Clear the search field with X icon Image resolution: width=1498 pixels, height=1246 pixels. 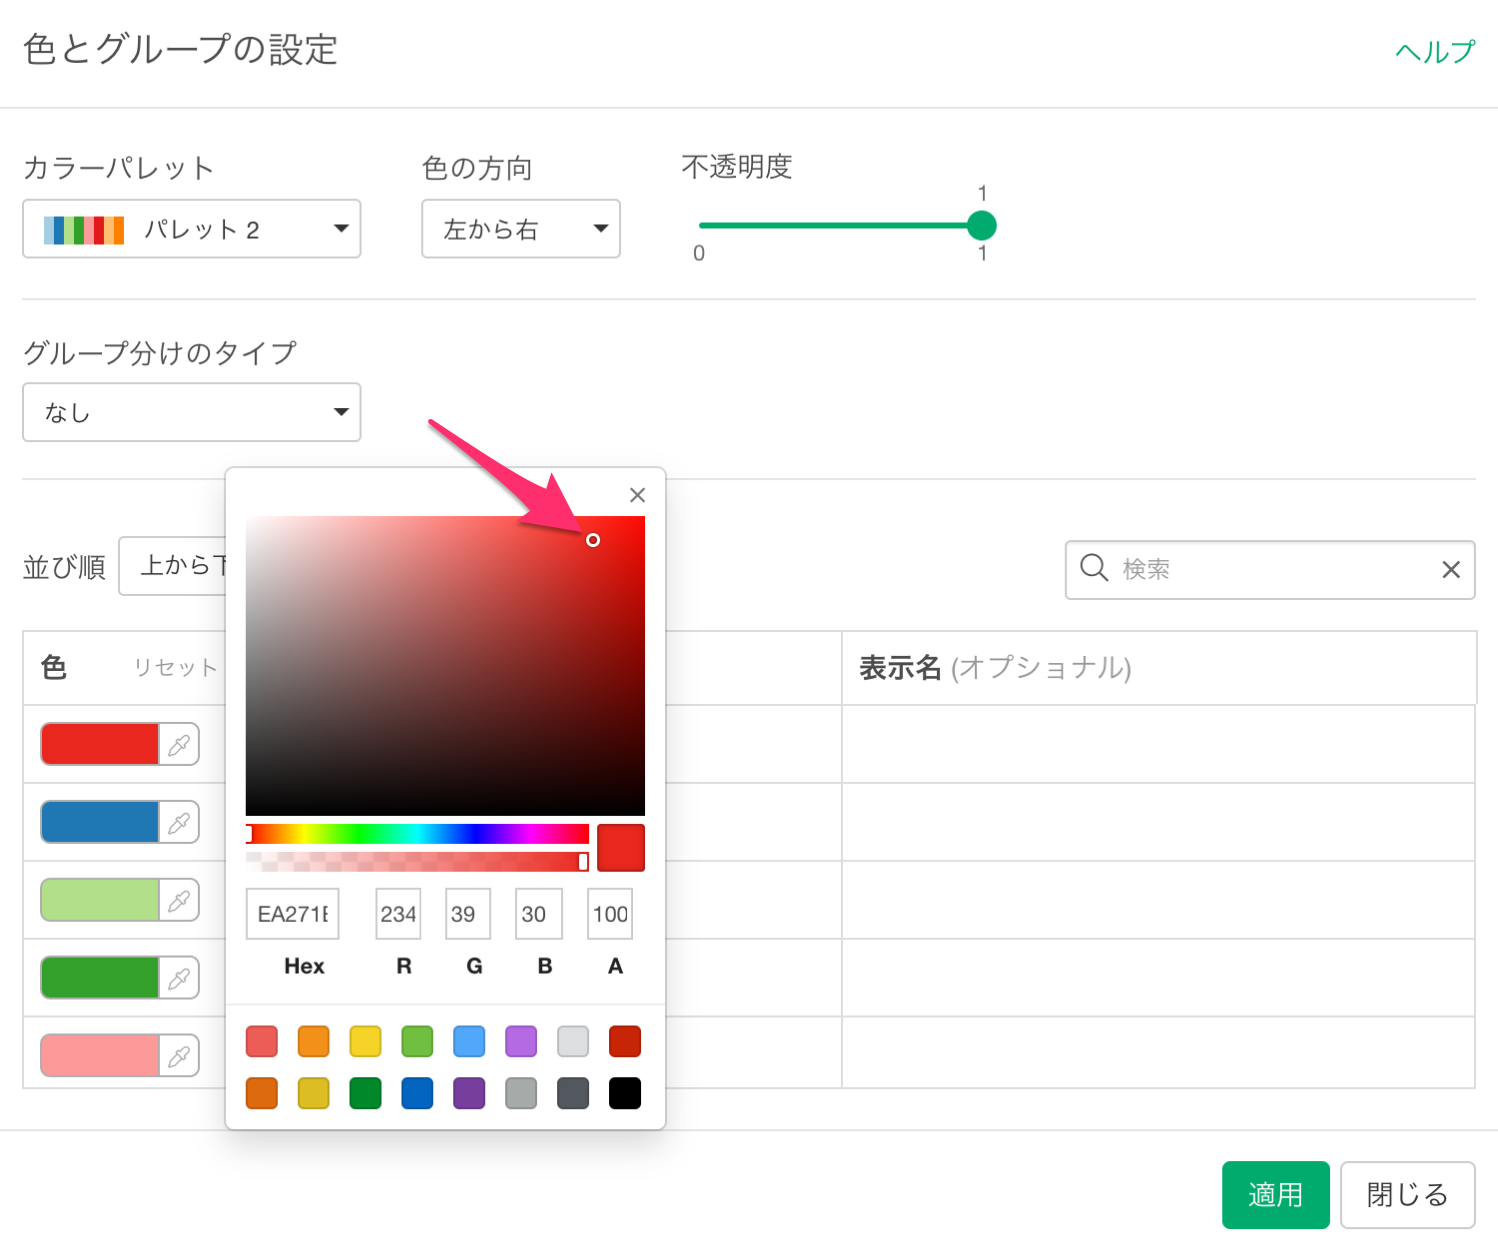coord(1451,570)
